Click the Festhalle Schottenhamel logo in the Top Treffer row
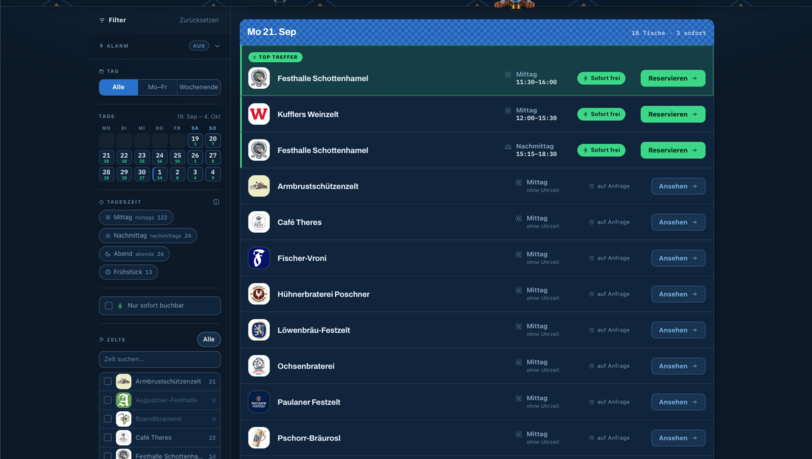 click(x=259, y=78)
